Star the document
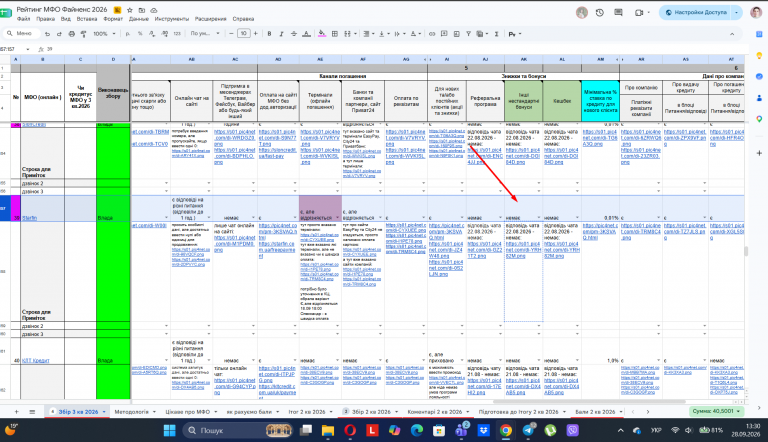The width and height of the screenshot is (768, 442). (x=130, y=10)
